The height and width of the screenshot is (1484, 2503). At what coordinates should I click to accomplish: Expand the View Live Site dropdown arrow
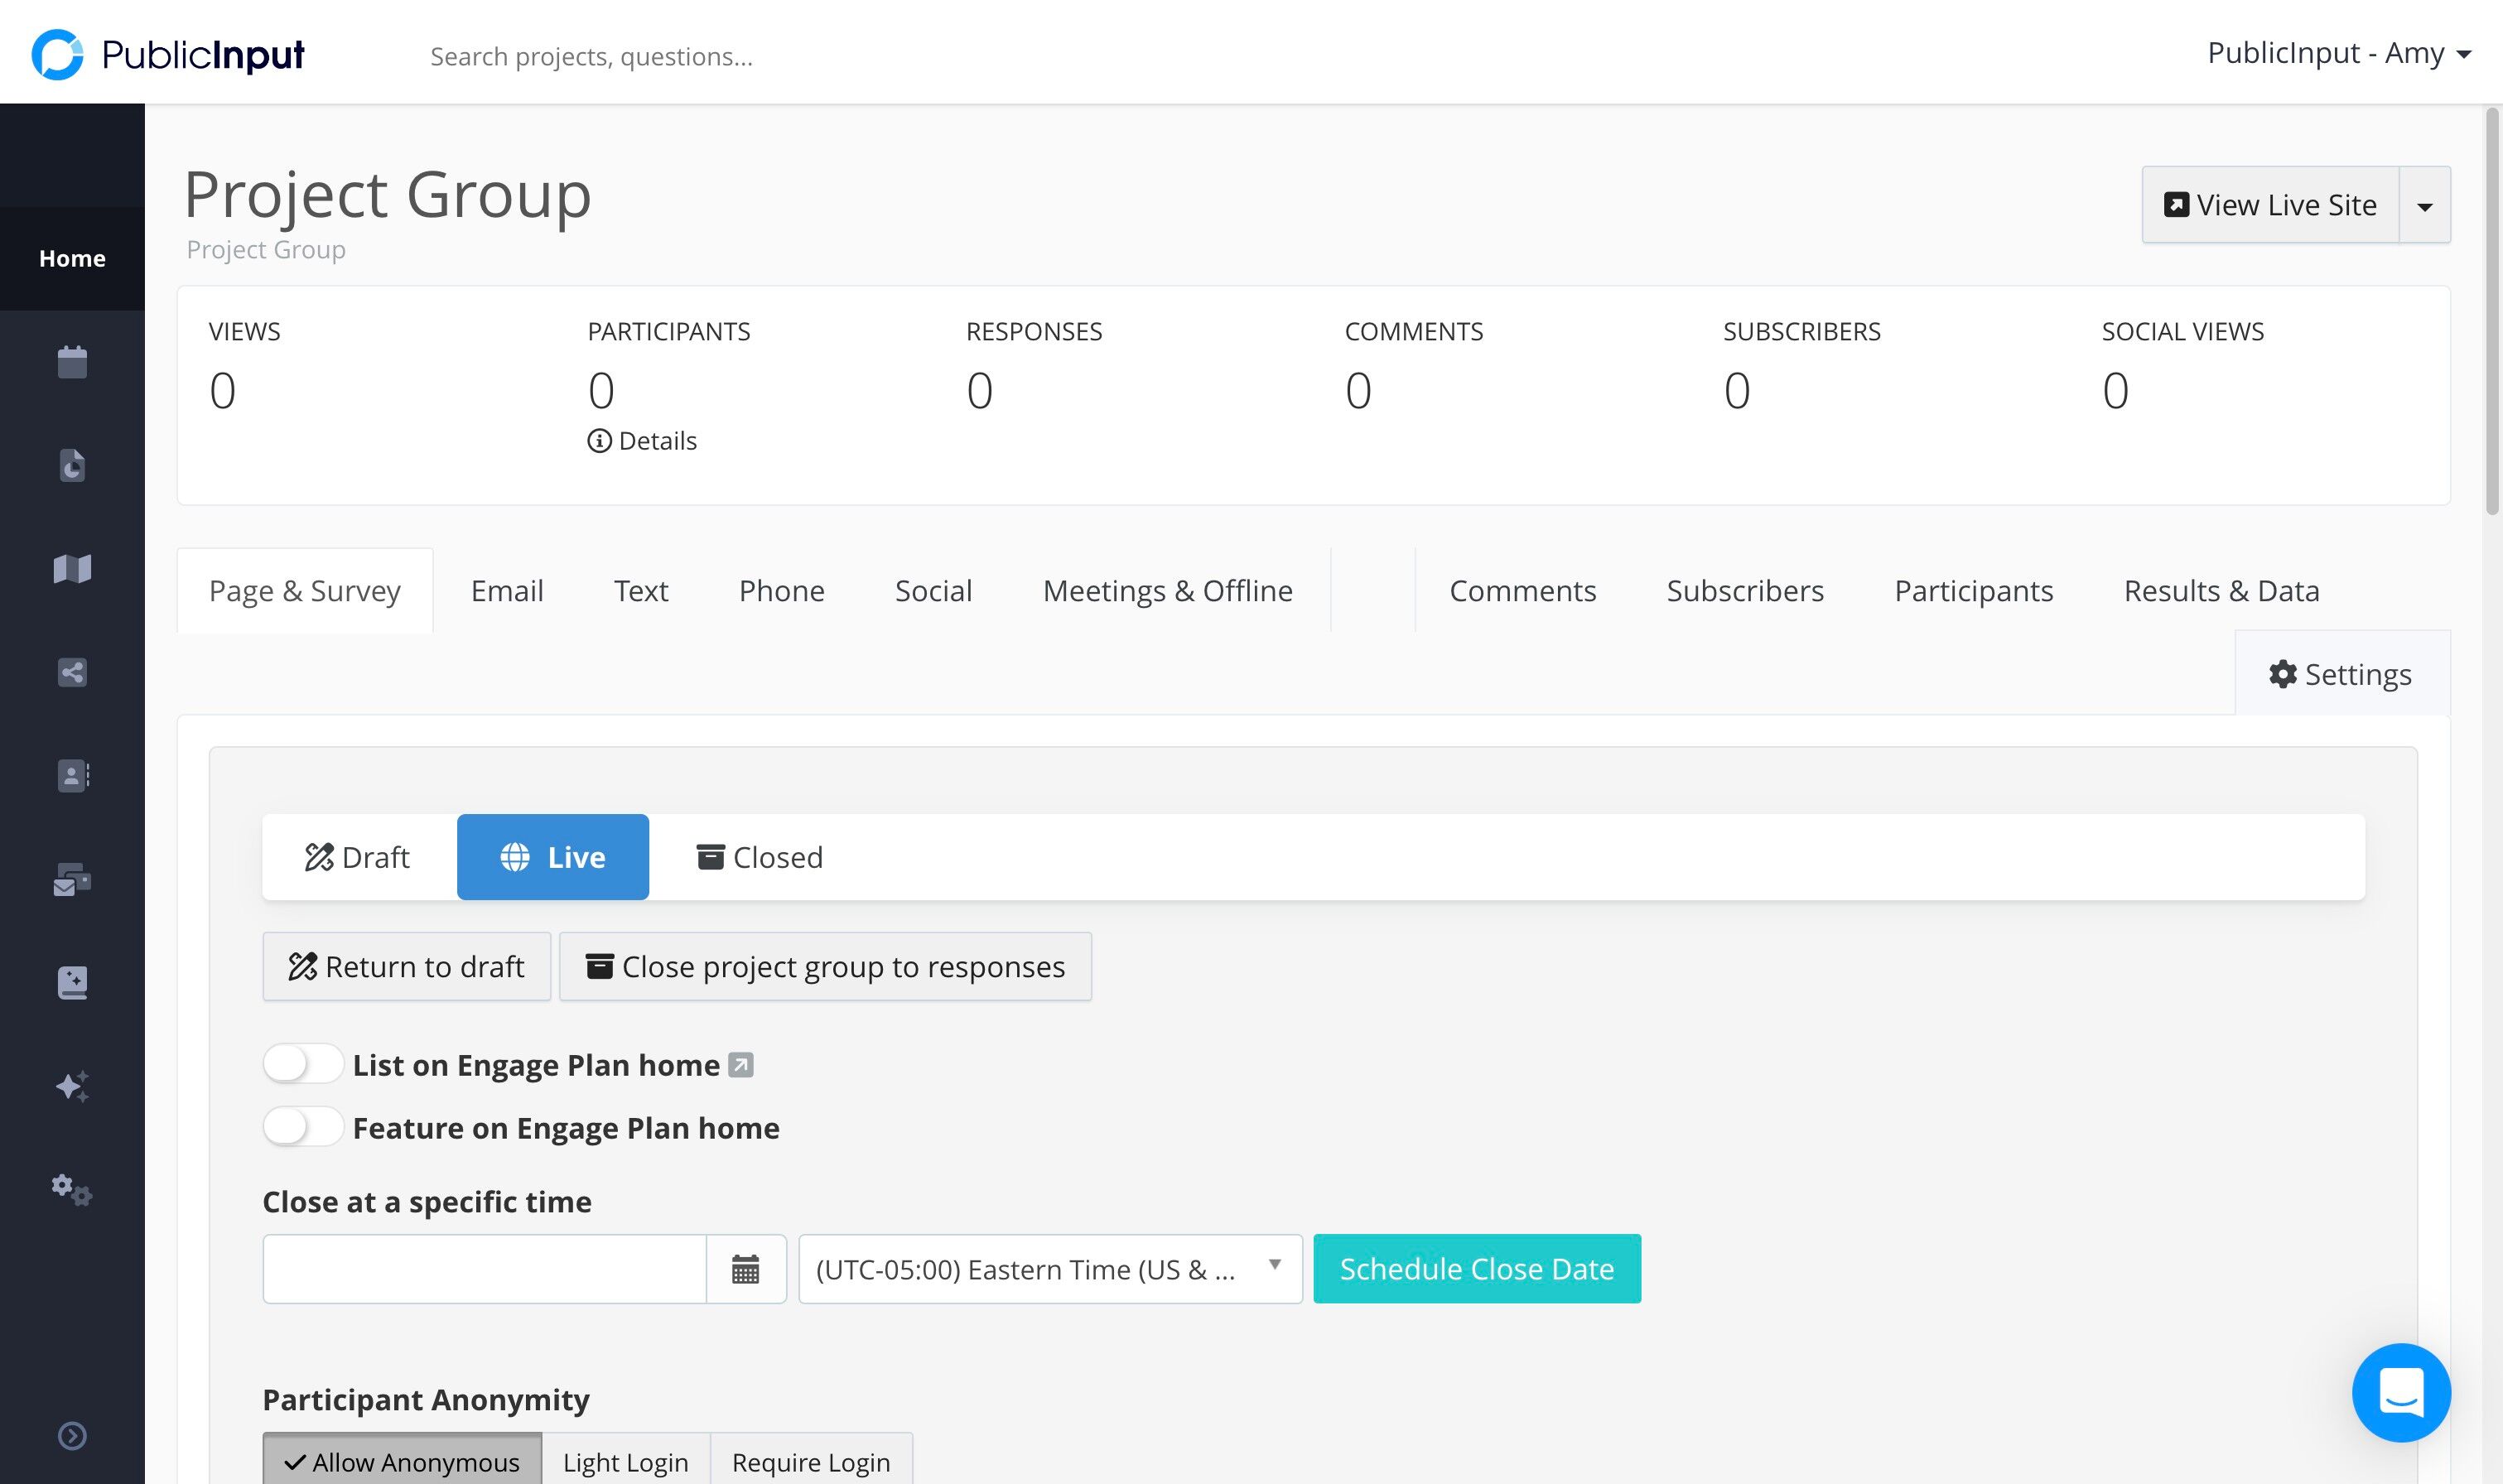(2425, 205)
